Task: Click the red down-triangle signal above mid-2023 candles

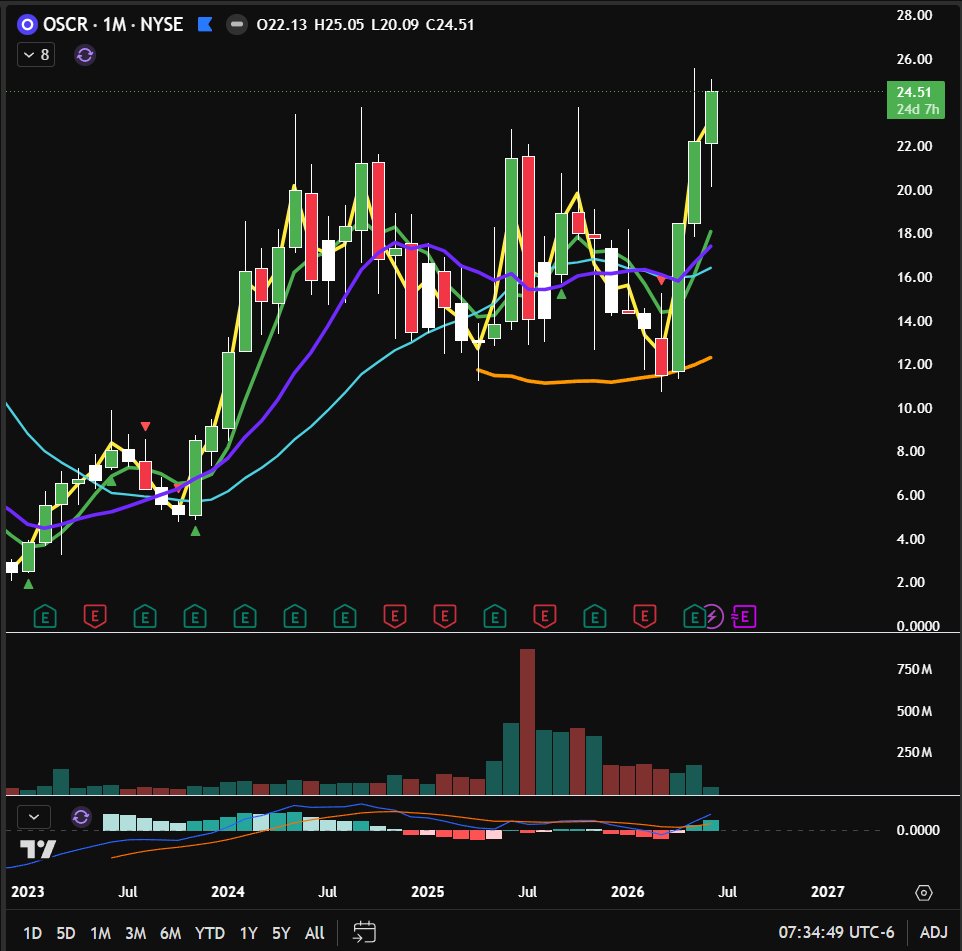Action: pyautogui.click(x=145, y=426)
